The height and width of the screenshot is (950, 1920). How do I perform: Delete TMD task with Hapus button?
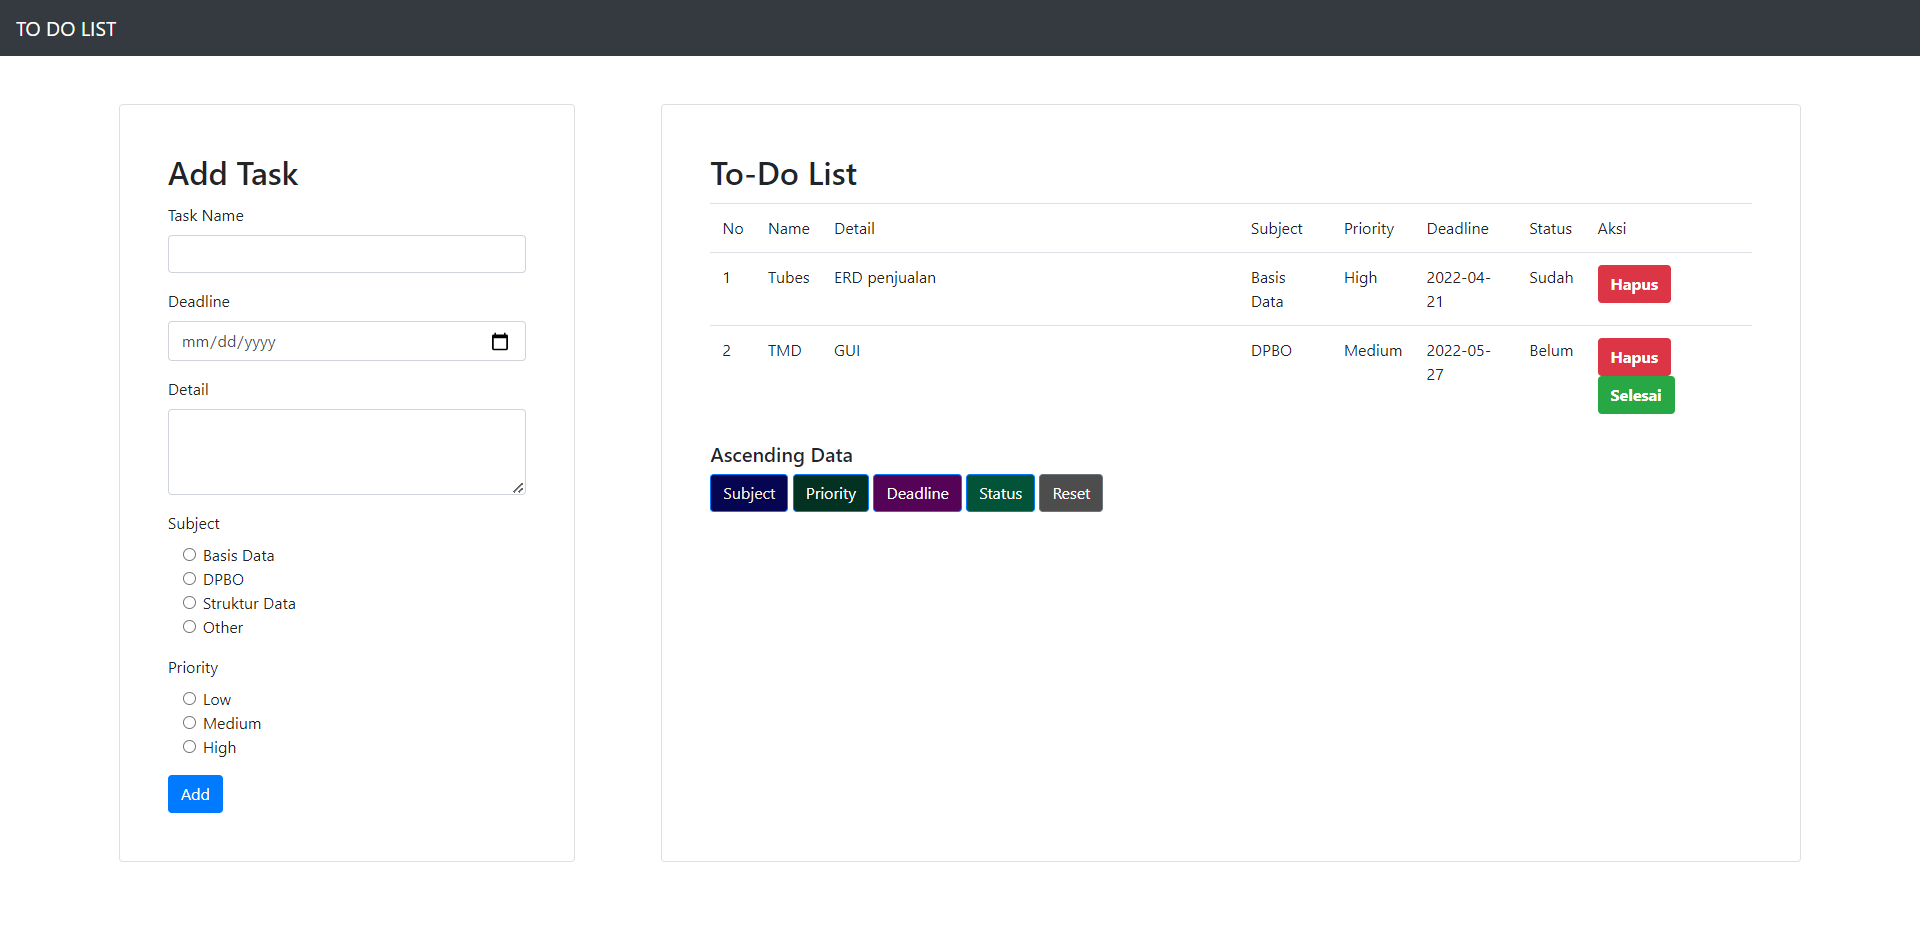point(1634,357)
